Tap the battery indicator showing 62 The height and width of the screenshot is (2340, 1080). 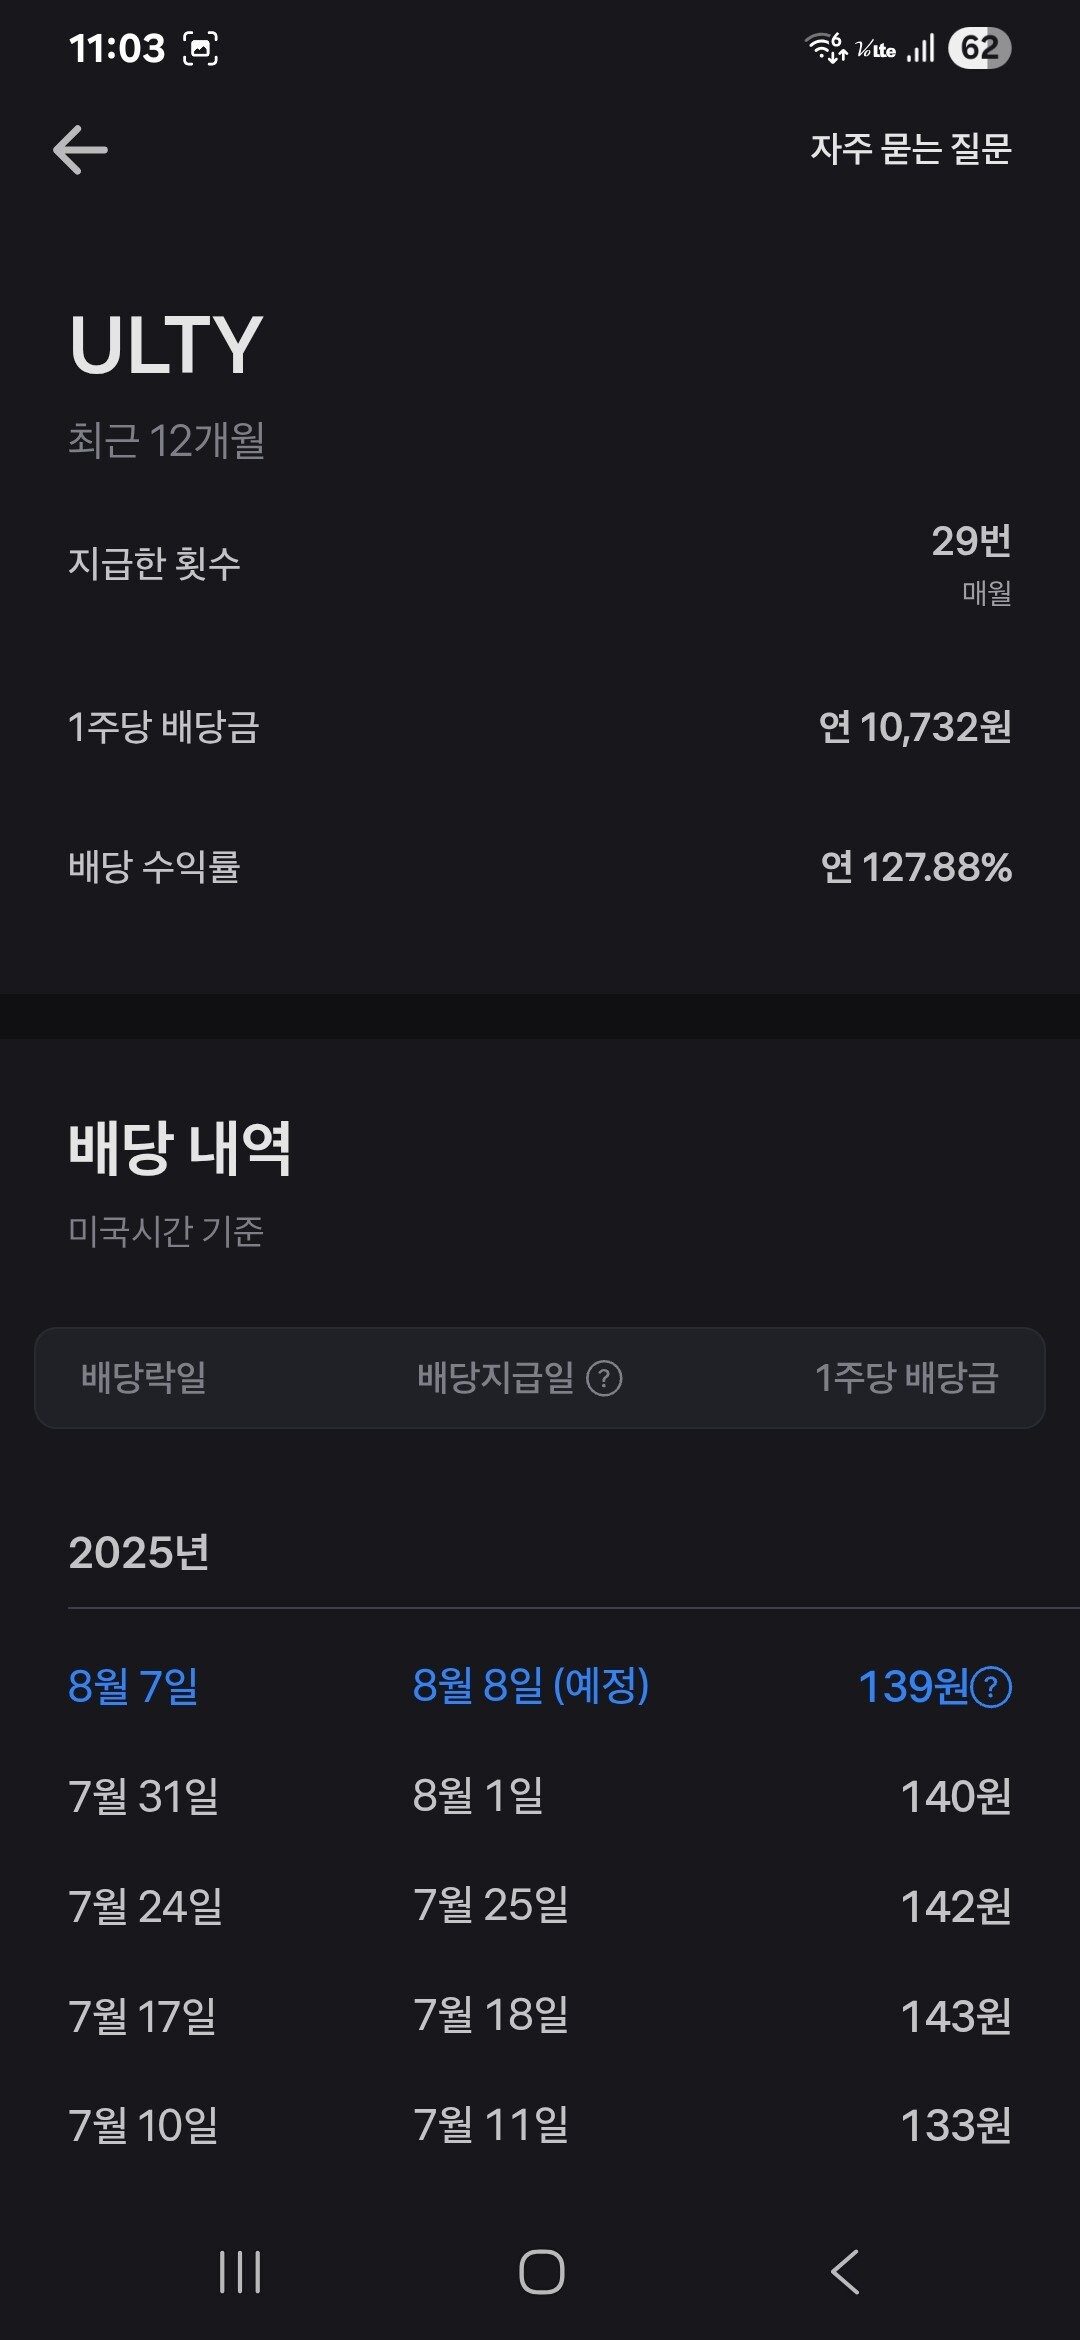point(979,48)
